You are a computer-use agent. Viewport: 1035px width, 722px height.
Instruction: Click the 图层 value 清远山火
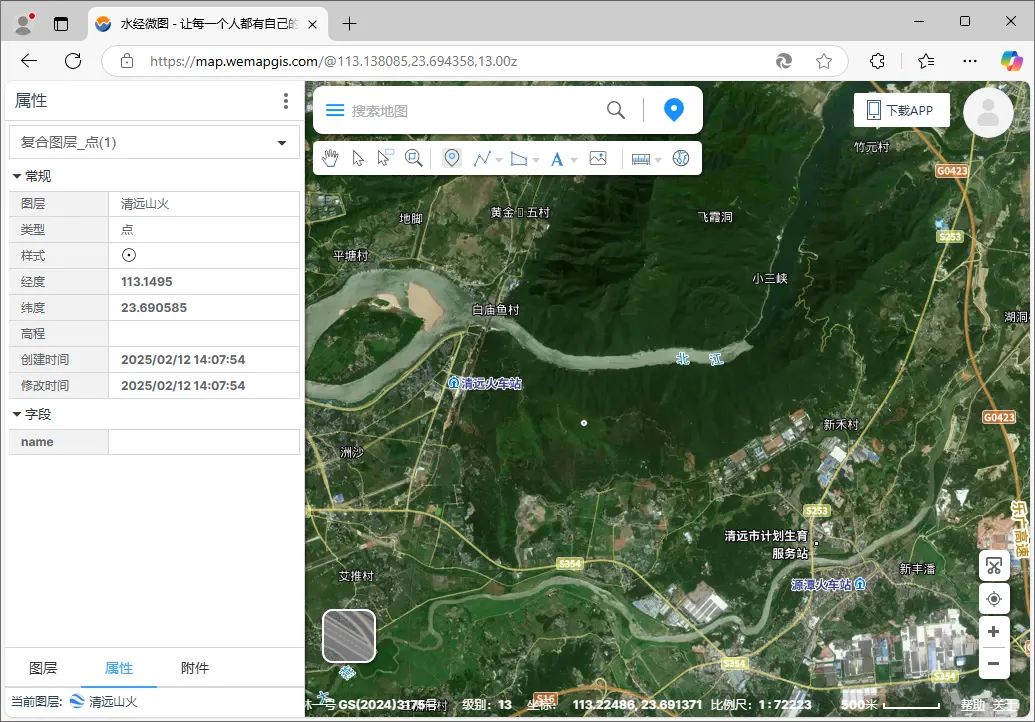(x=145, y=204)
